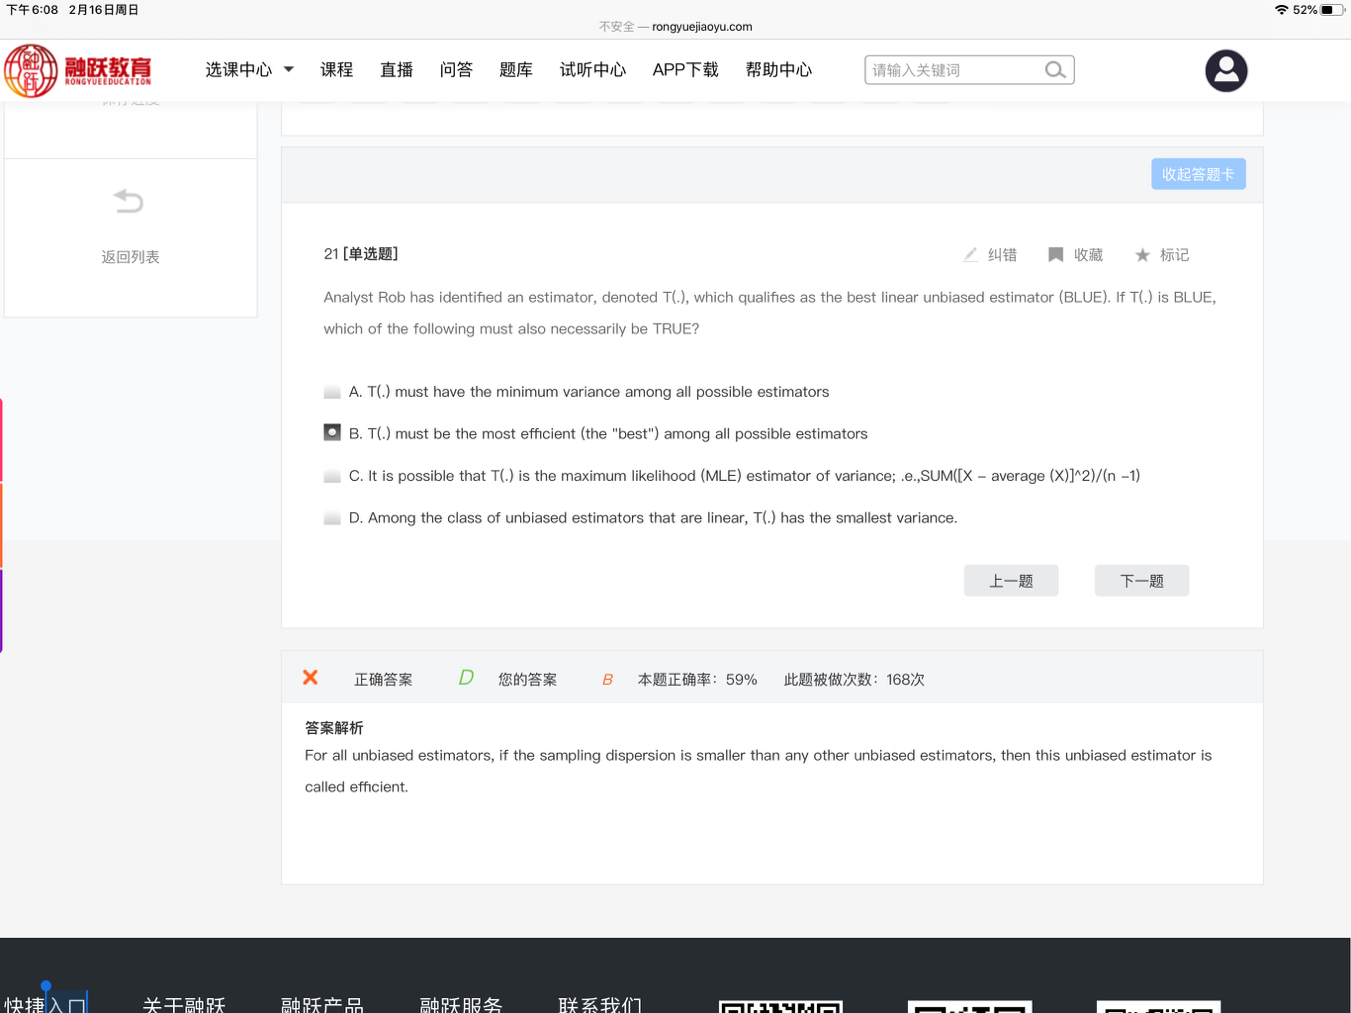The width and height of the screenshot is (1351, 1013).
Task: Mark the question with star icon
Action: point(1142,255)
